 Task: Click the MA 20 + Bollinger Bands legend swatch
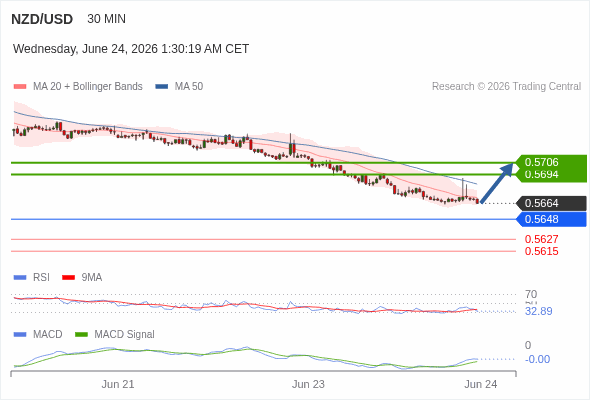pyautogui.click(x=20, y=87)
